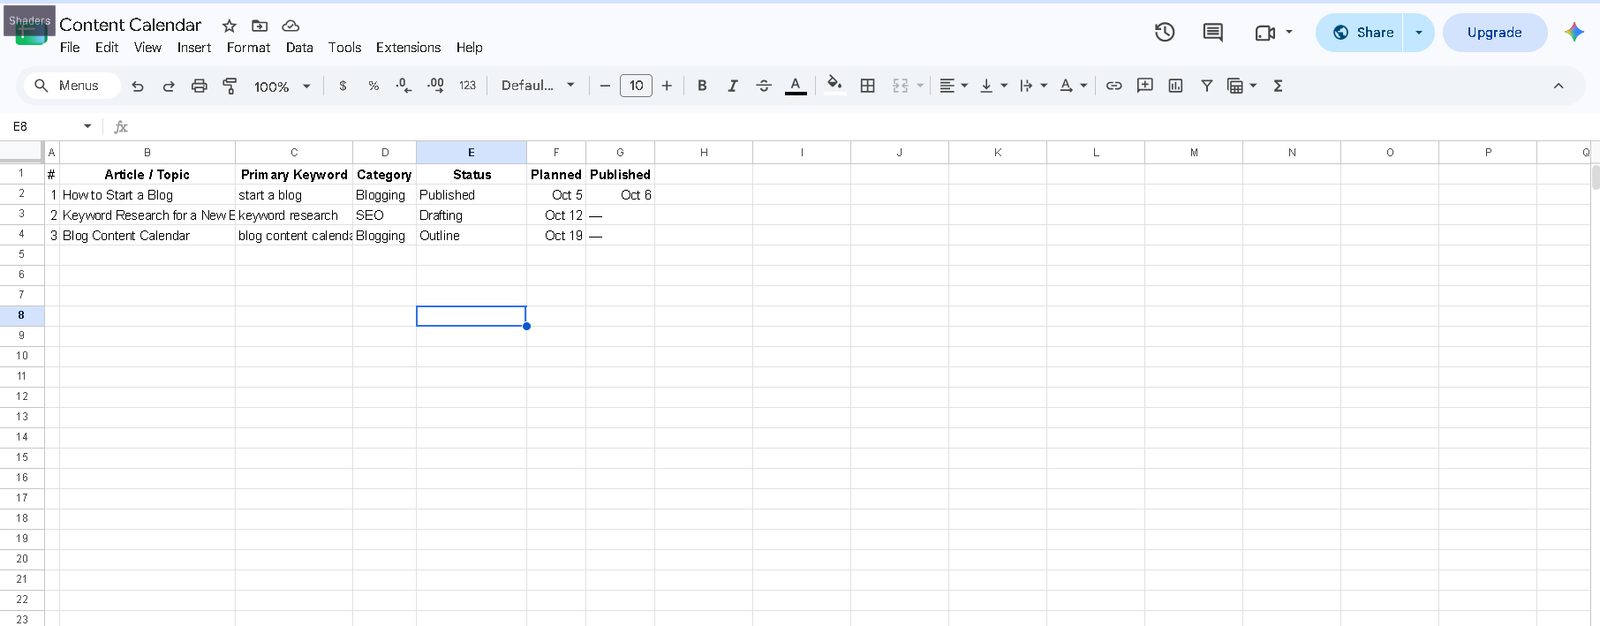Search the Menus box
1600x626 pixels.
click(71, 86)
